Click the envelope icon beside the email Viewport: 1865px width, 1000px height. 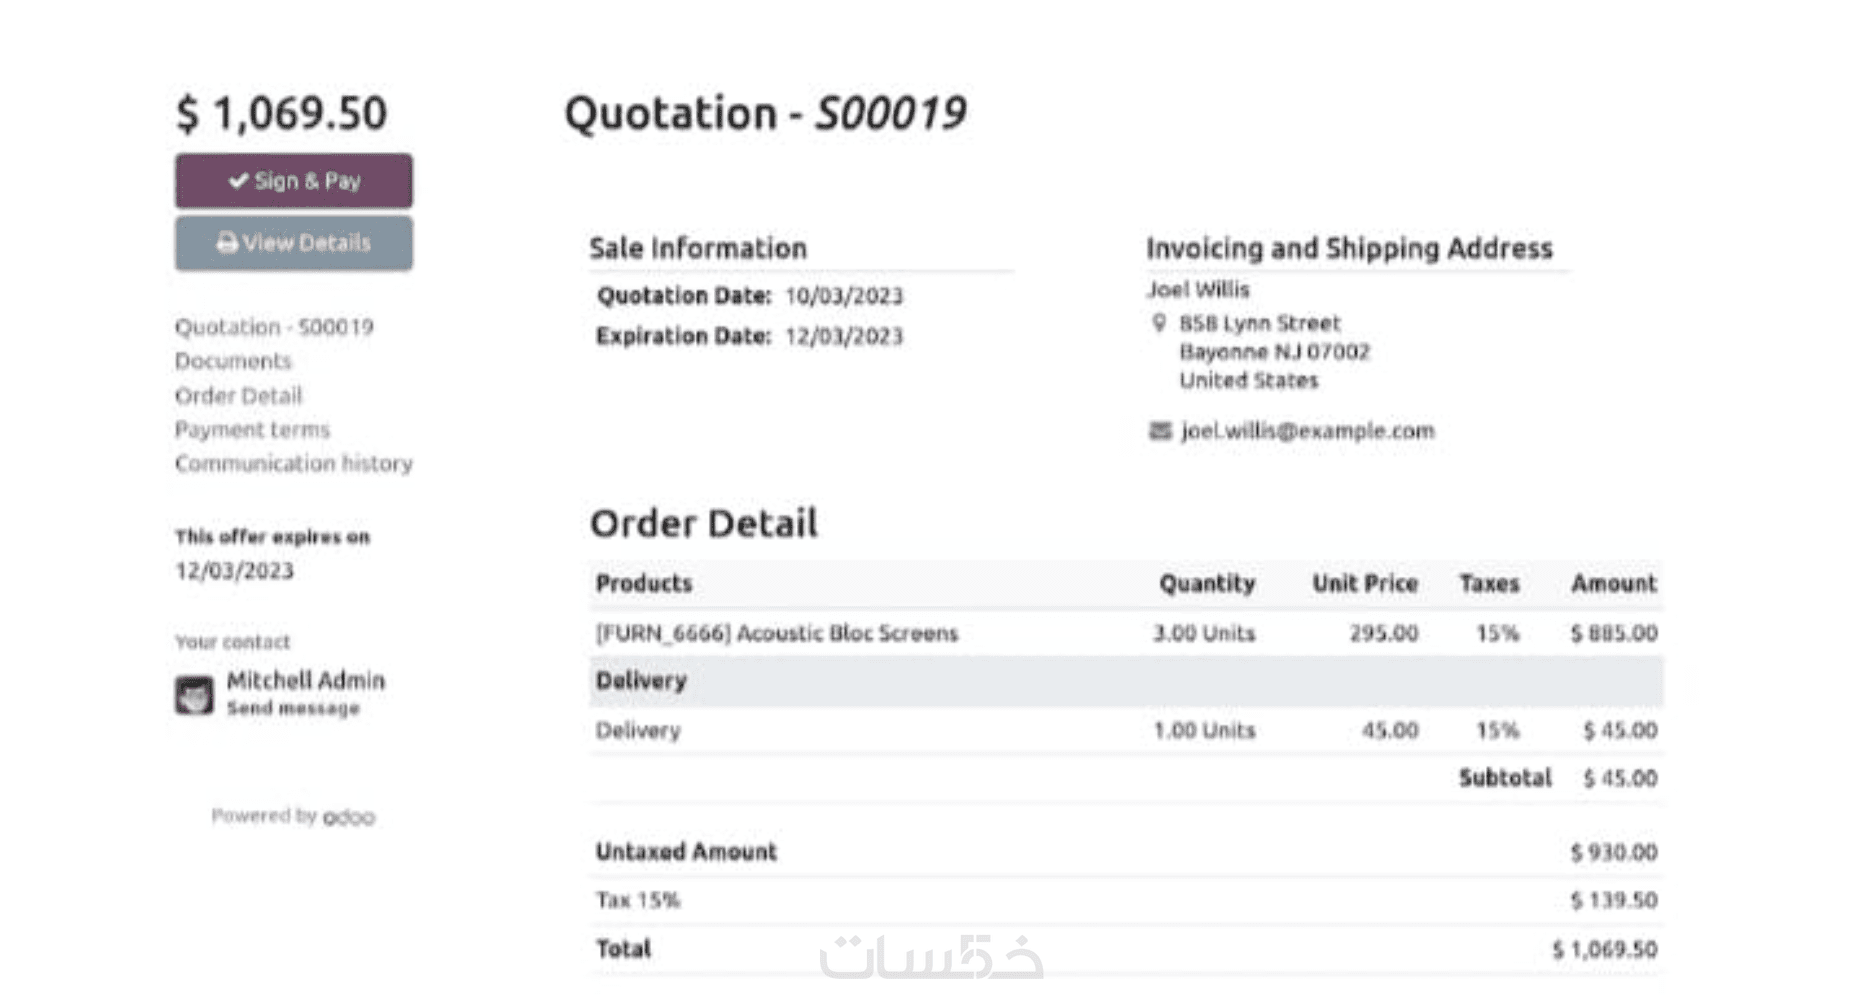pyautogui.click(x=1160, y=431)
